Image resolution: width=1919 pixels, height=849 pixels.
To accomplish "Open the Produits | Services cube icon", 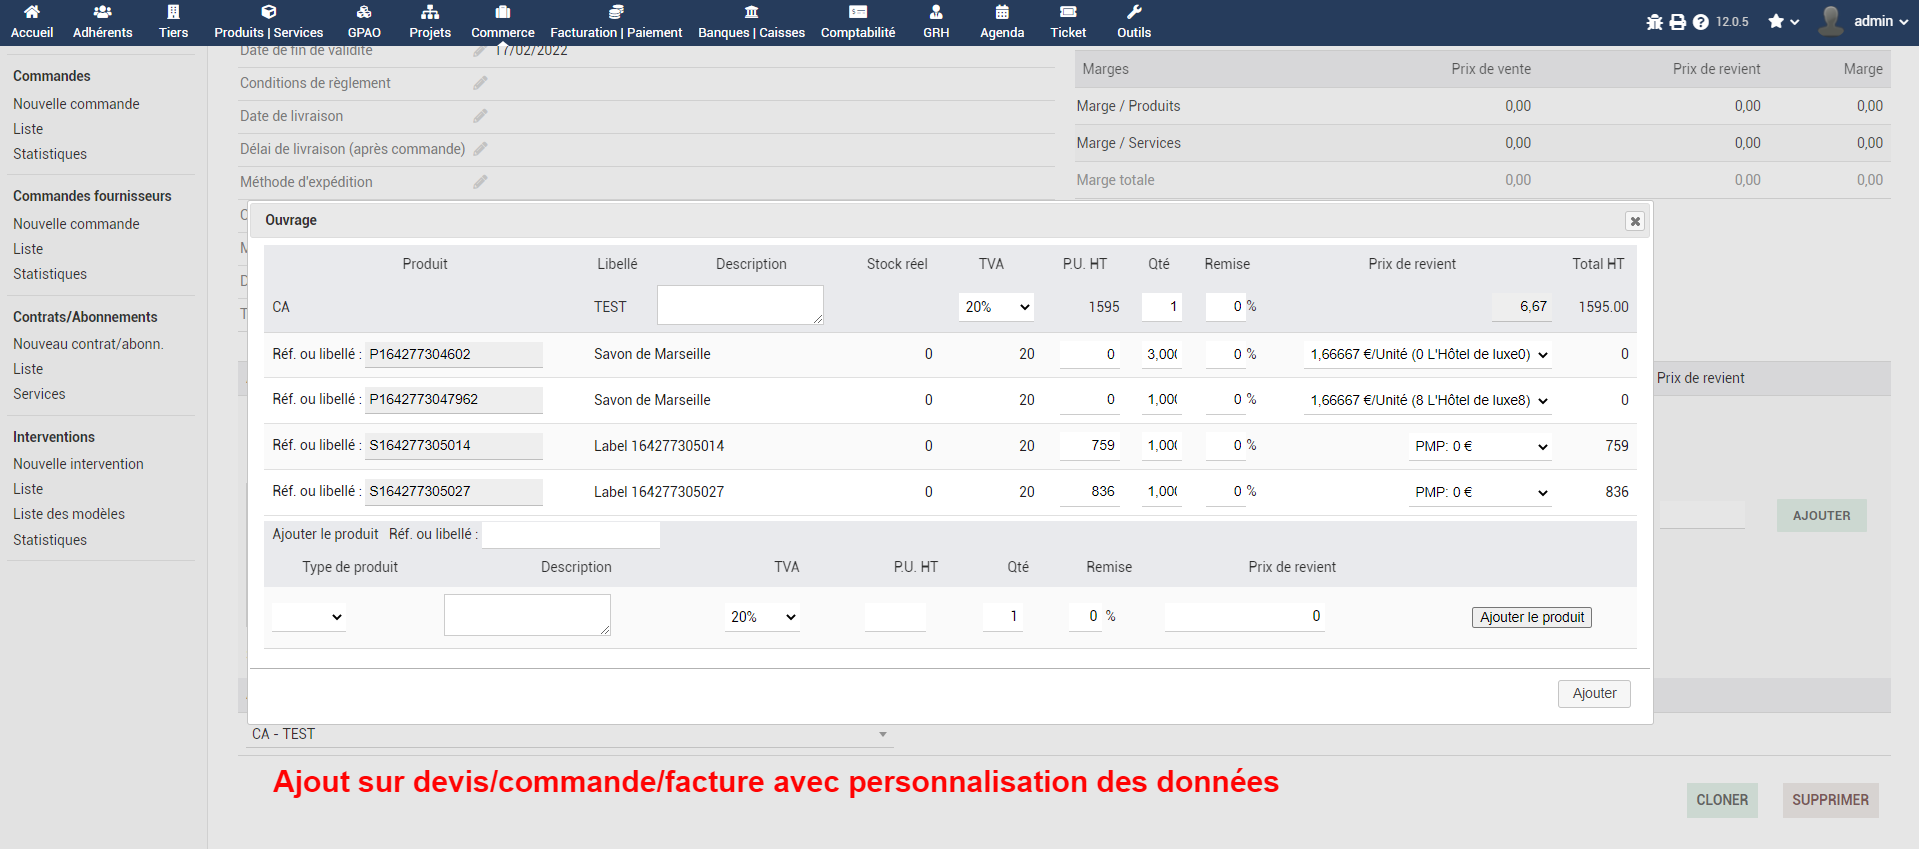I will [x=268, y=12].
